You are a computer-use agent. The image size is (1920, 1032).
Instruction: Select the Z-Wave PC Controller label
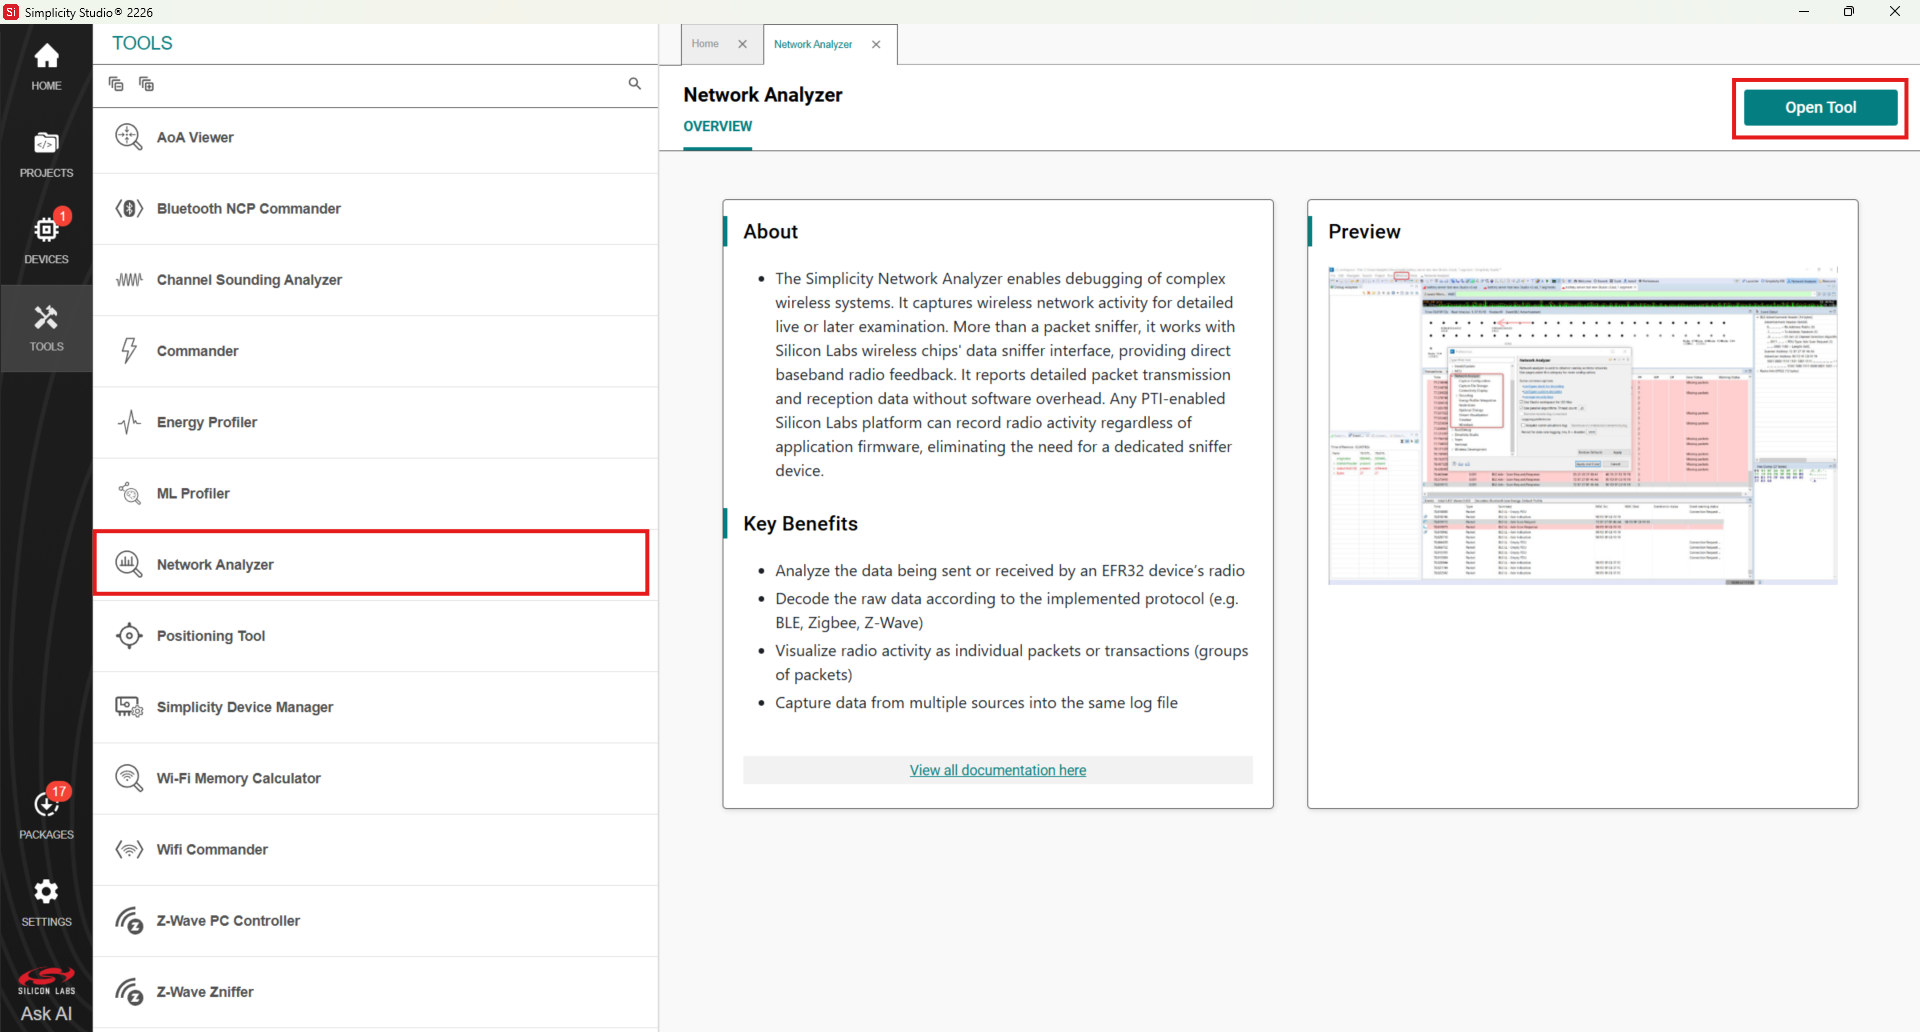[x=228, y=921]
